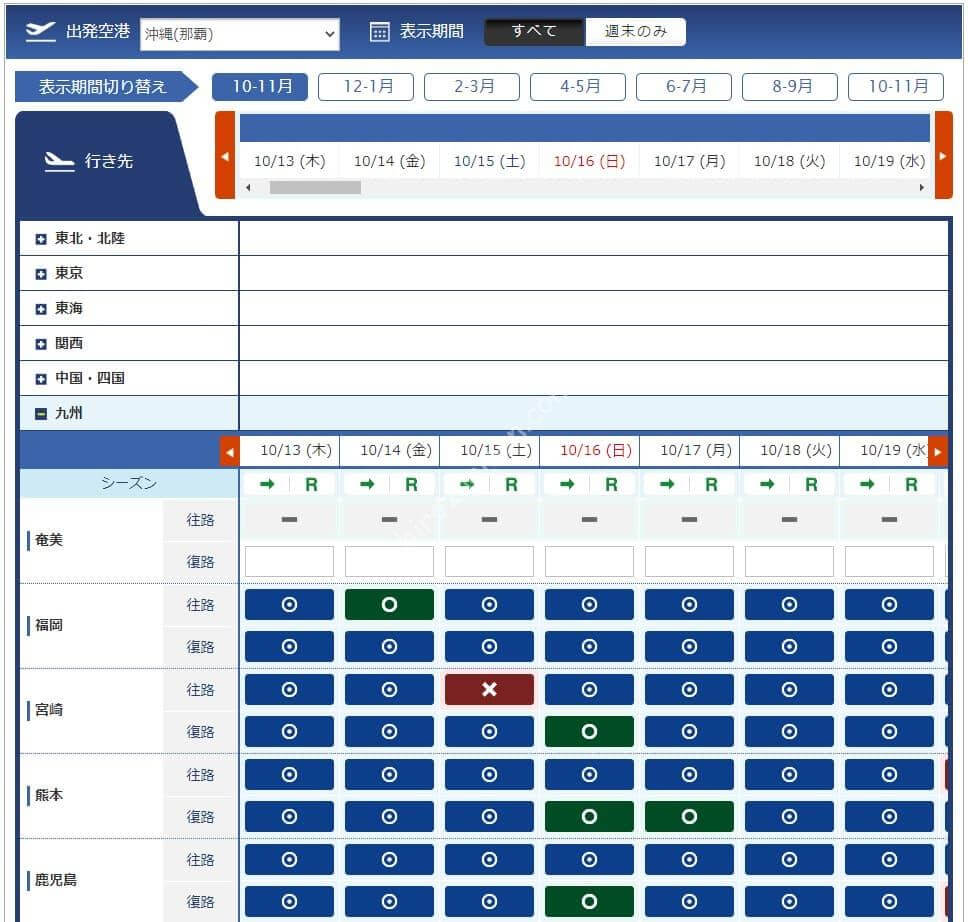Select 熊本 復路 on 10/14
This screenshot has height=922, width=968.
point(390,817)
